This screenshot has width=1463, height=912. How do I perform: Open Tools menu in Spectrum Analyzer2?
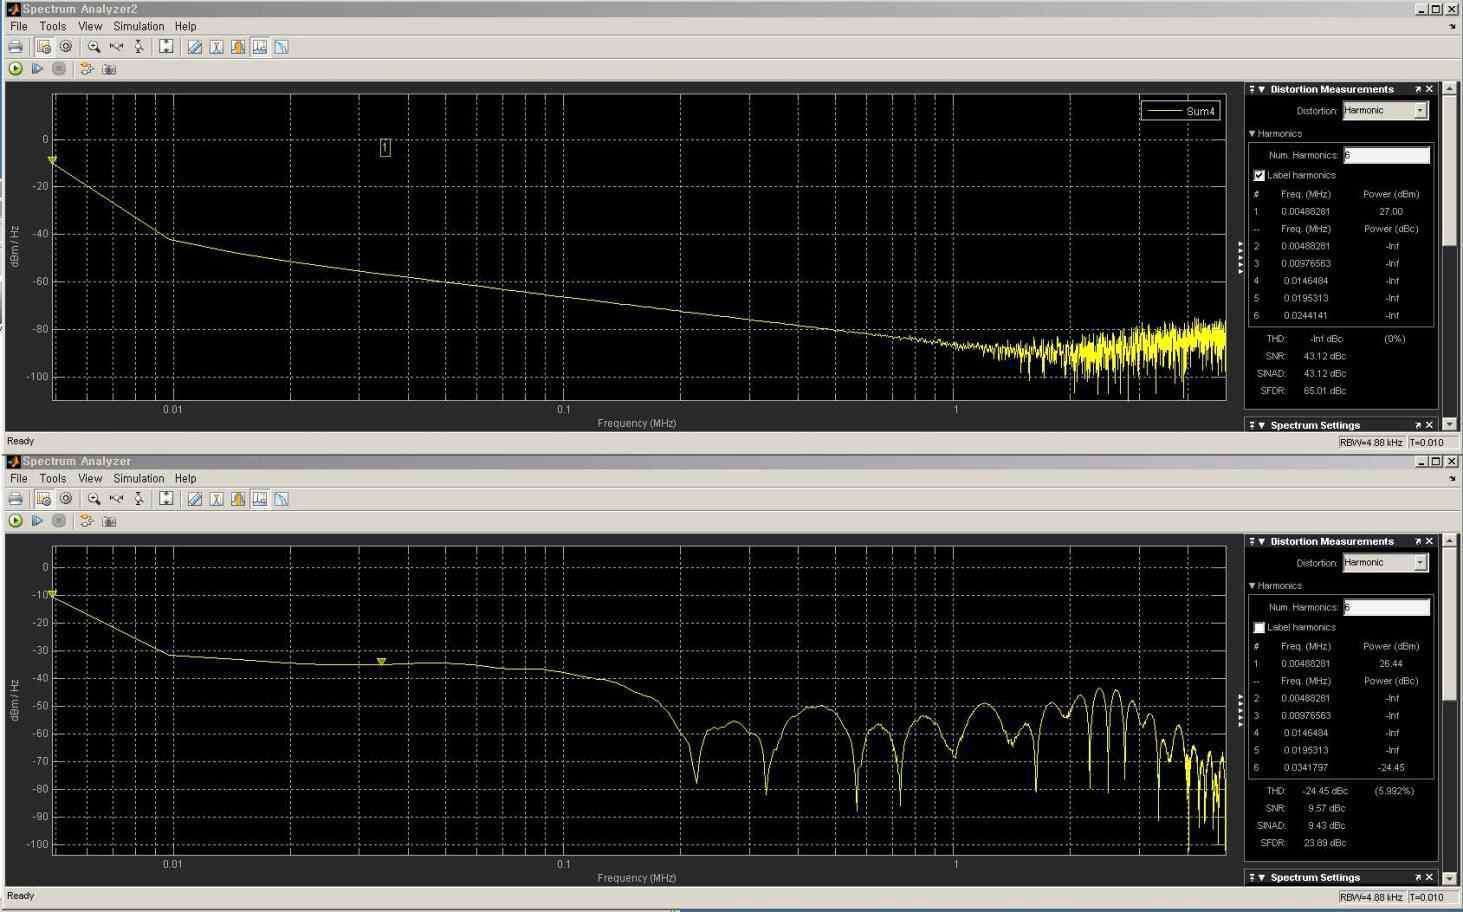click(x=52, y=26)
